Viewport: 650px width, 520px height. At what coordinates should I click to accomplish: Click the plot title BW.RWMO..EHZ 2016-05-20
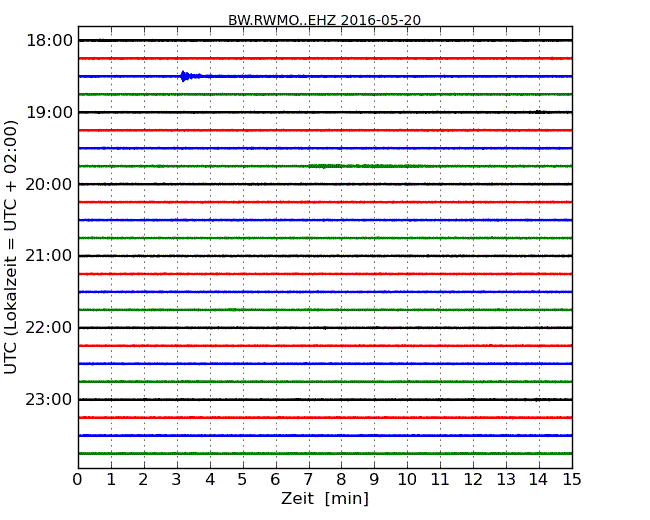click(325, 20)
